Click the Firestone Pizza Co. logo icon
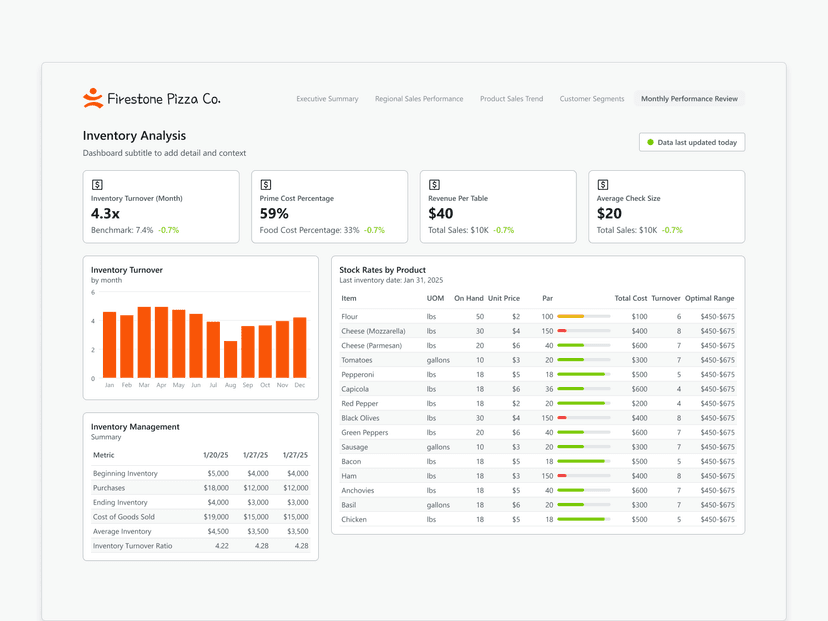Image resolution: width=828 pixels, height=621 pixels. click(92, 97)
